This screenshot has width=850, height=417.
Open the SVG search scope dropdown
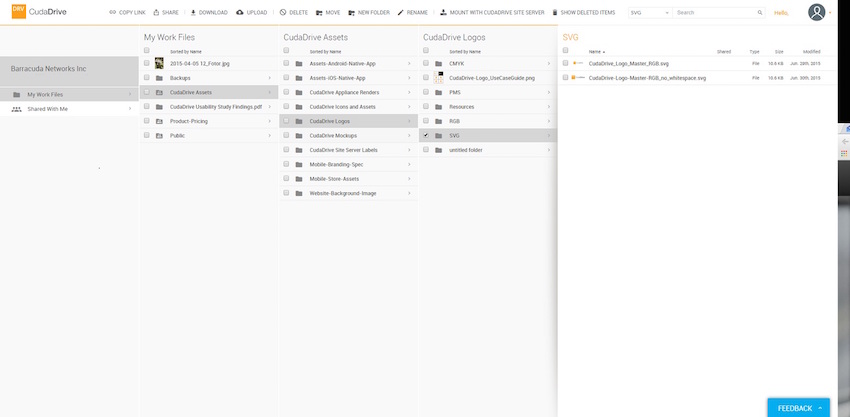(650, 12)
